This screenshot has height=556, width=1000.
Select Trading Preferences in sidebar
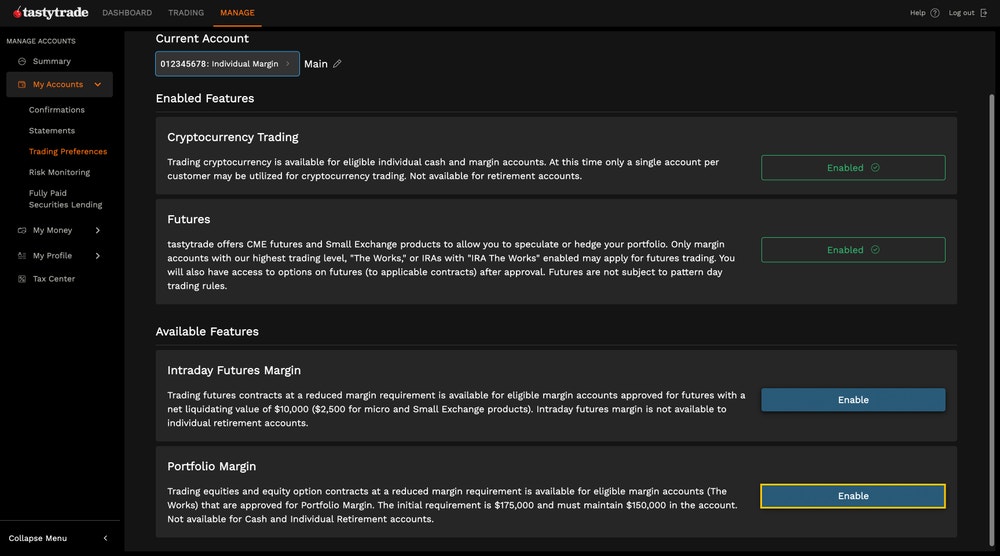[68, 151]
